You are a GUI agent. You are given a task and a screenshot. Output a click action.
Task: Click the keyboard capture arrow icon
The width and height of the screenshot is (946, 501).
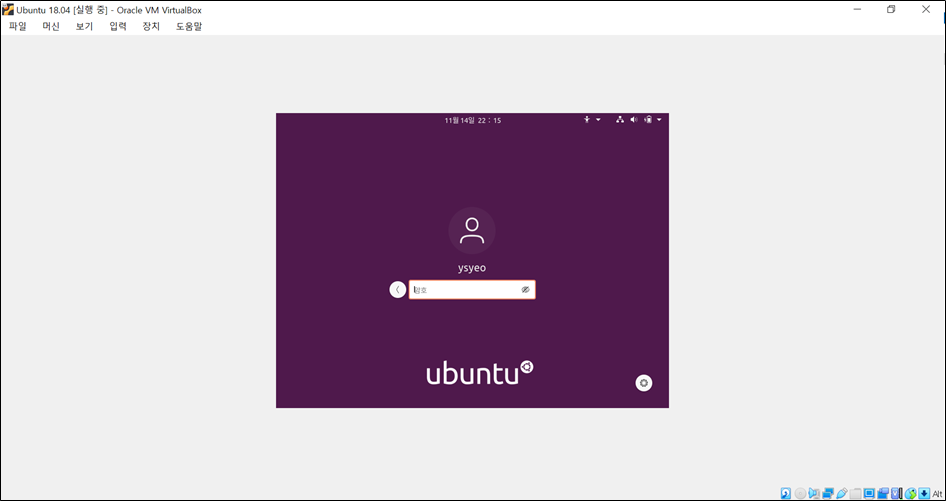[924, 493]
